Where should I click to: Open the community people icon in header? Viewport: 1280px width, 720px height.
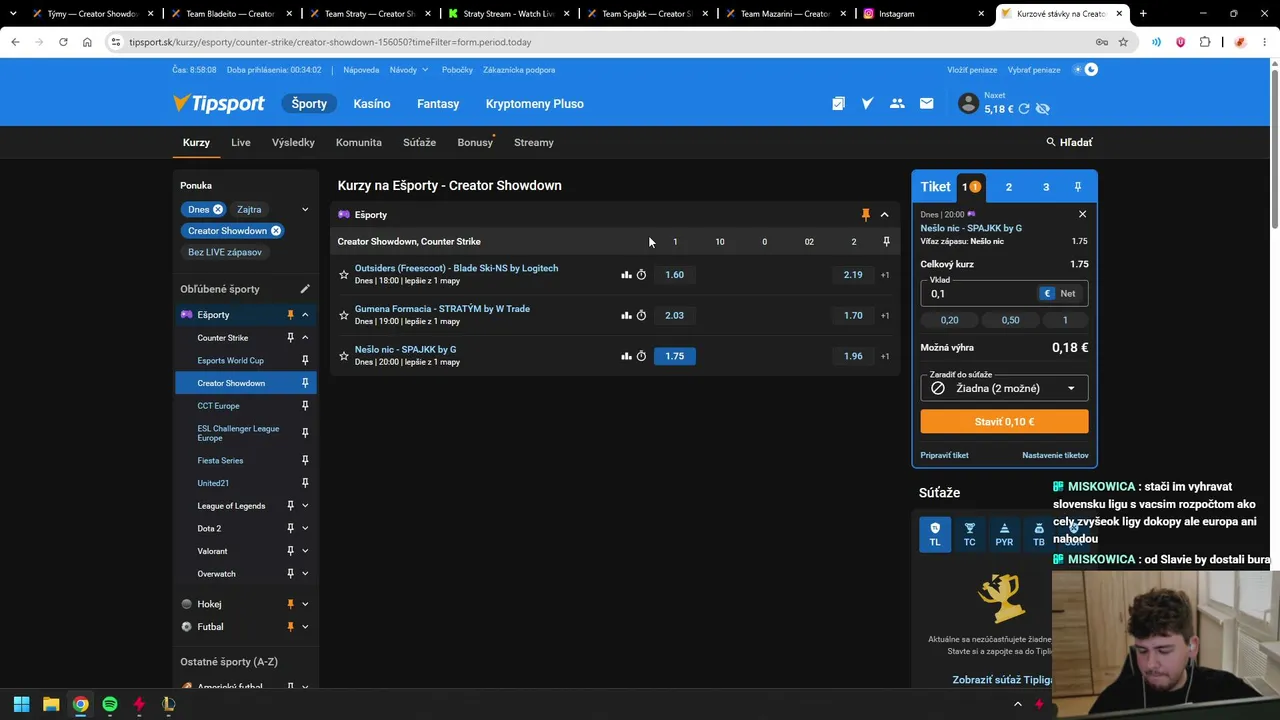tap(897, 104)
